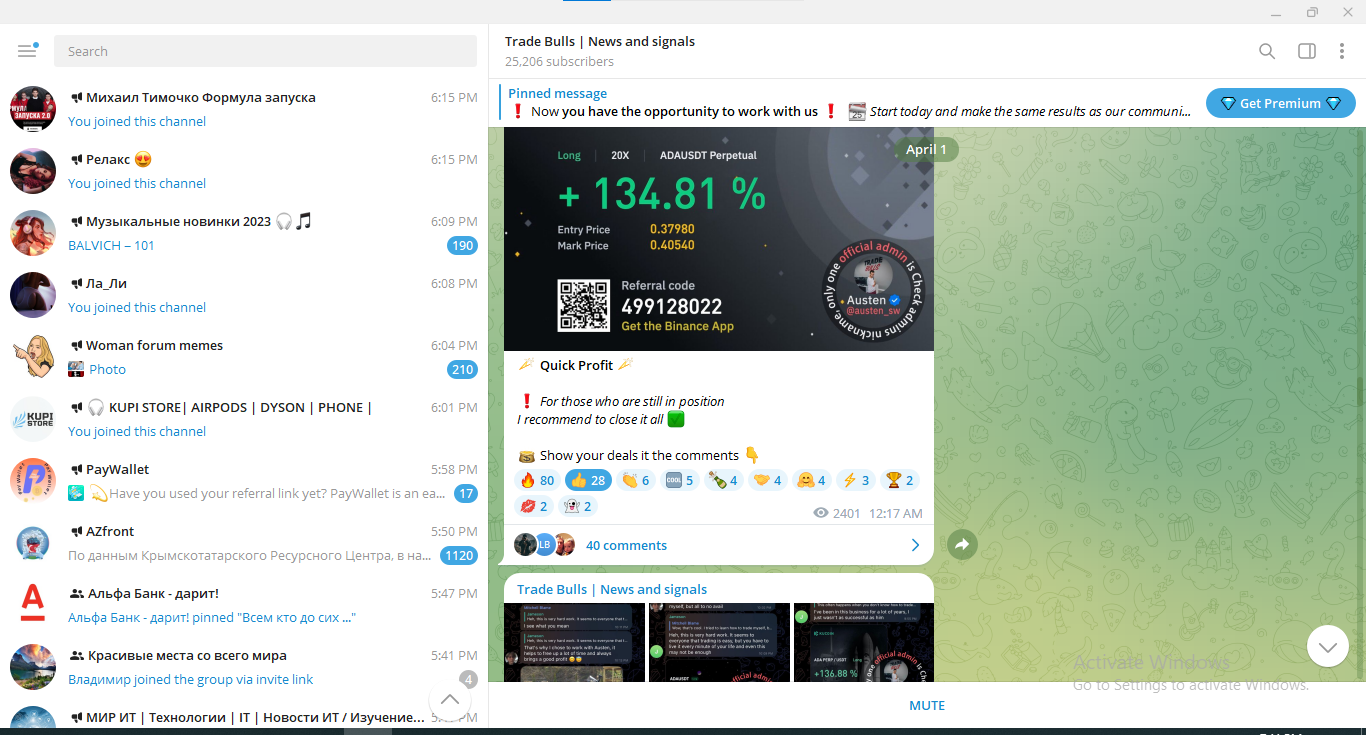This screenshot has width=1366, height=735.
Task: Add kiss lips reaction with 2
Action: point(533,506)
